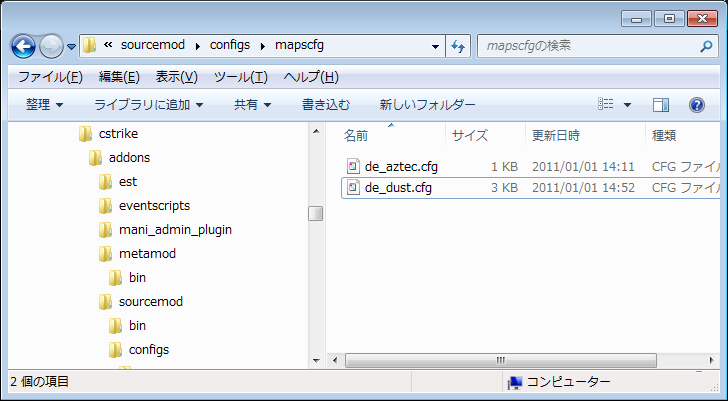Click the folder icon beside eventscripts
This screenshot has width=728, height=401.
(105, 205)
